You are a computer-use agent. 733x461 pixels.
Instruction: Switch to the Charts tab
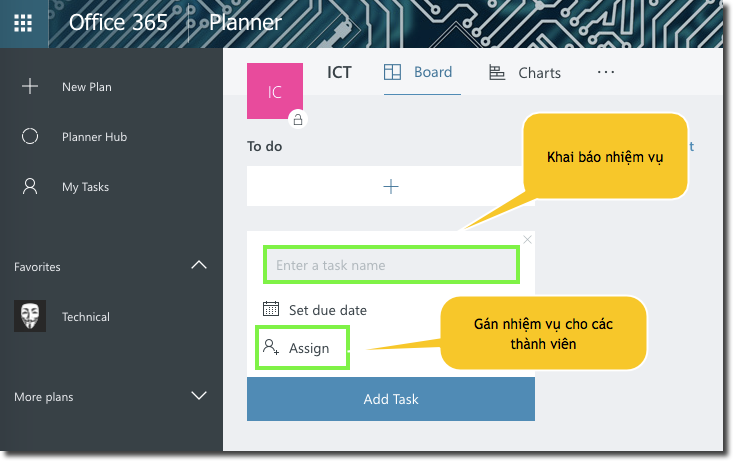(525, 73)
